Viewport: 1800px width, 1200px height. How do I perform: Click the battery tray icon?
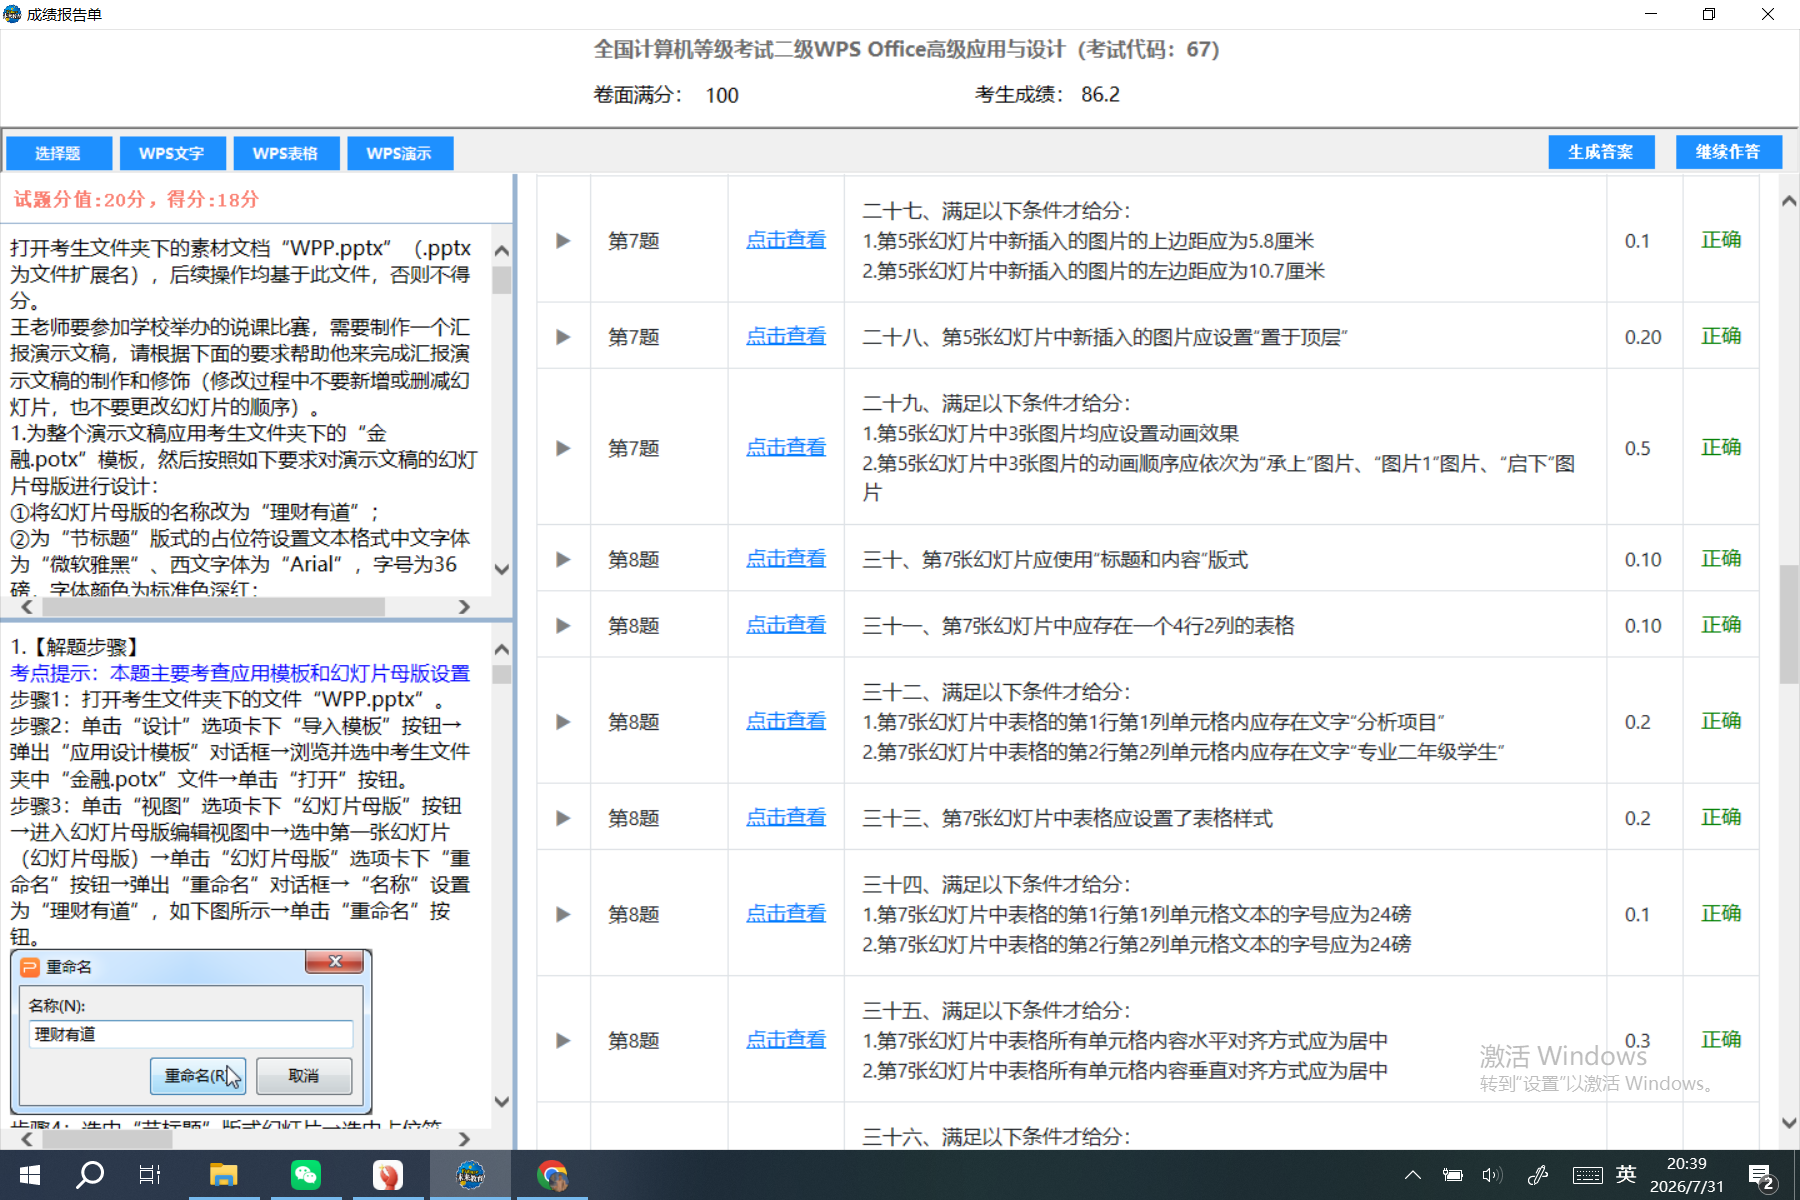point(1453,1175)
